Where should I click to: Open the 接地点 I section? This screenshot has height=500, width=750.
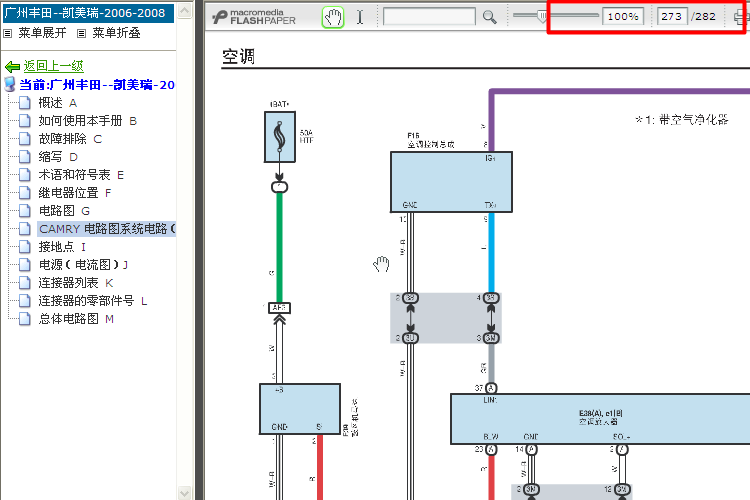62,246
